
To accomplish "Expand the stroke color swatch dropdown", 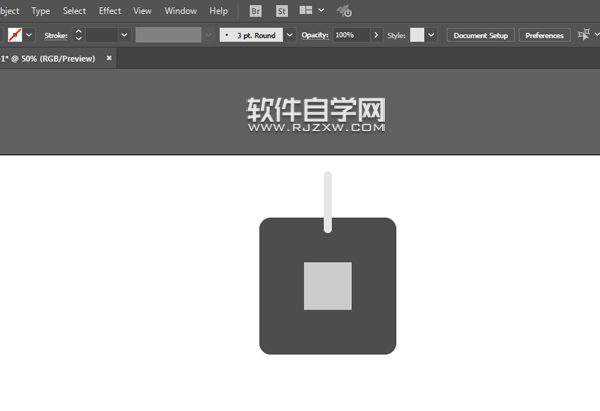I will (x=30, y=35).
